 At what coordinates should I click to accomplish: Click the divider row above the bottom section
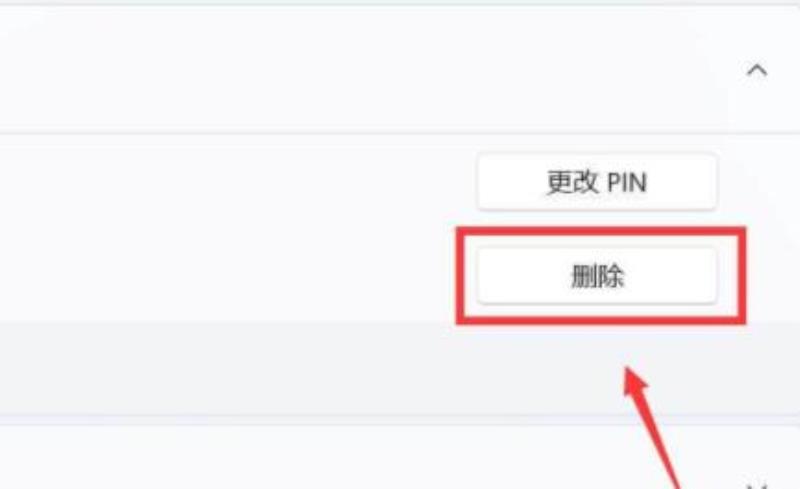[400, 368]
